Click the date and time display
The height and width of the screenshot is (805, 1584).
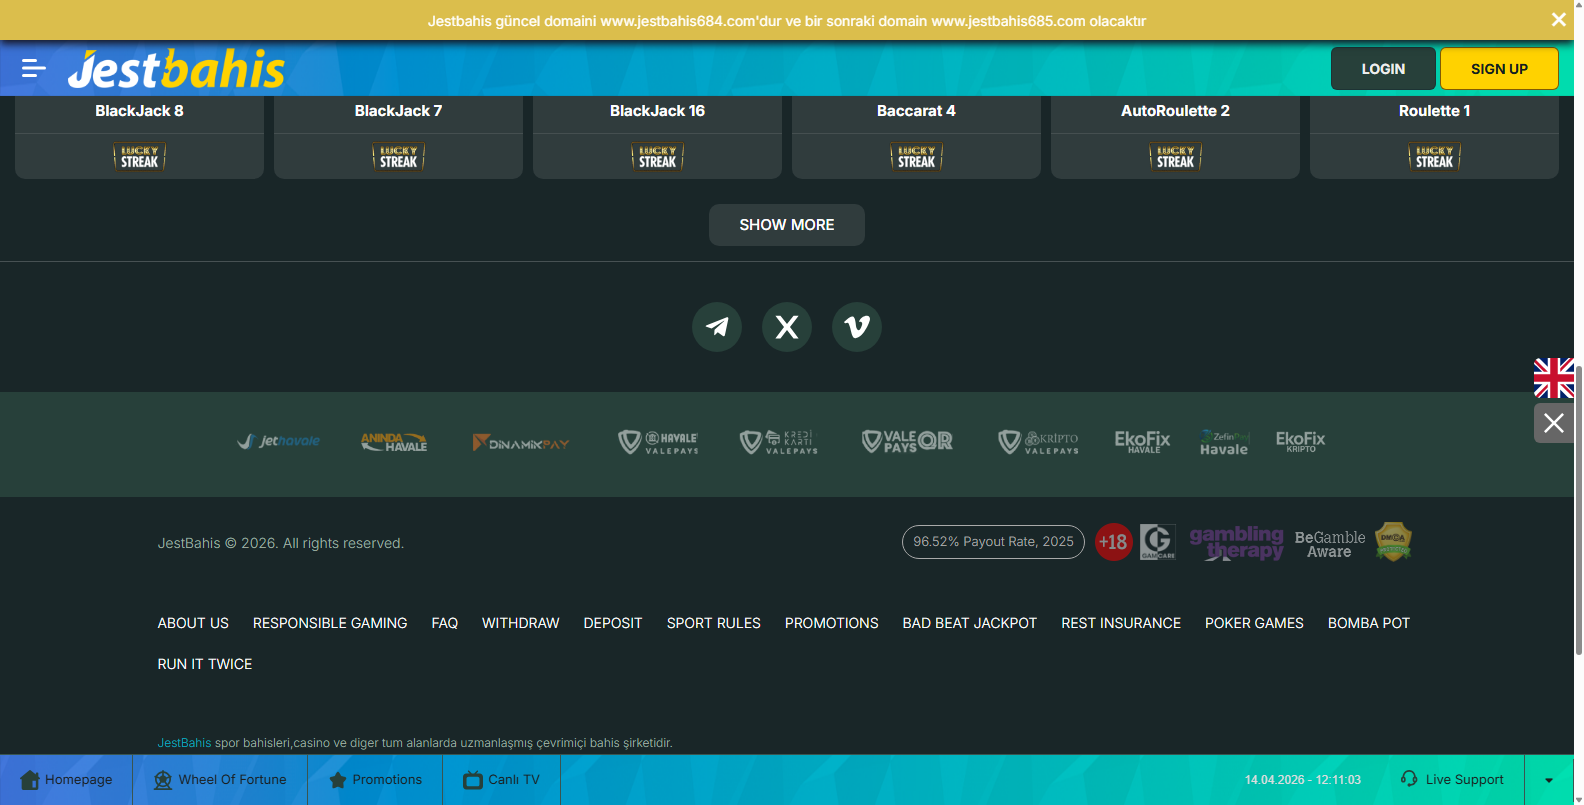(1302, 780)
